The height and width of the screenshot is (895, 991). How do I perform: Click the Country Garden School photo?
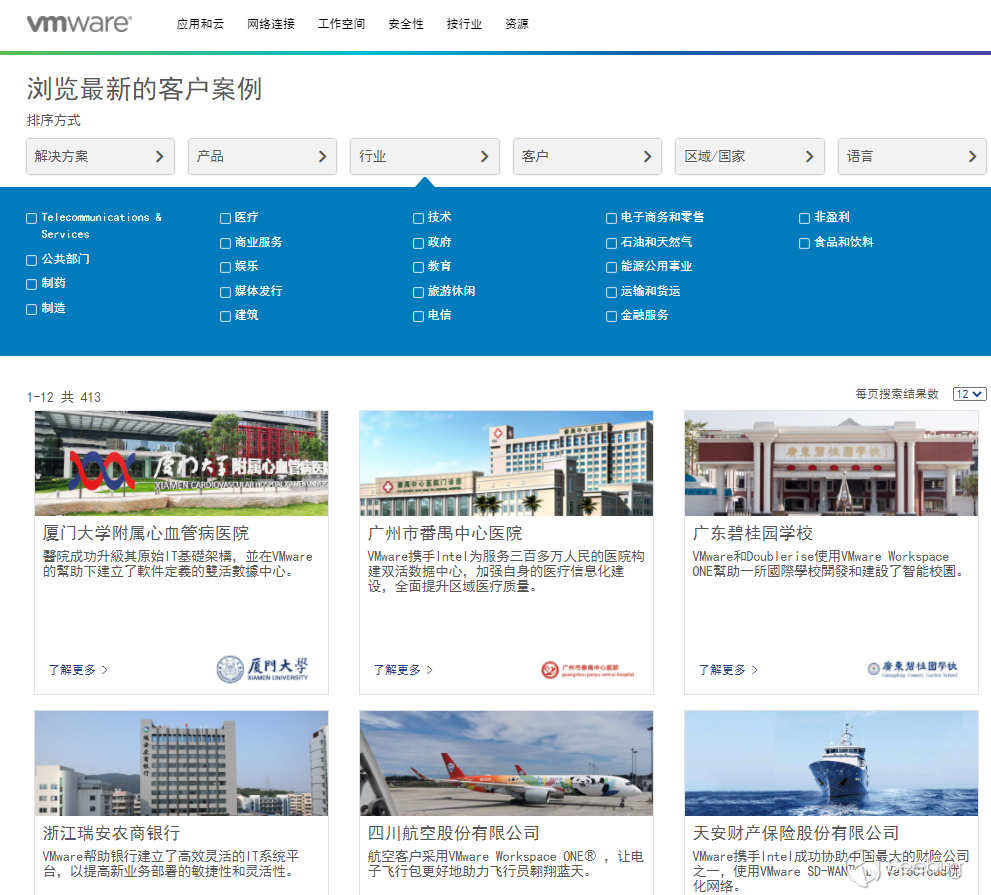click(831, 463)
